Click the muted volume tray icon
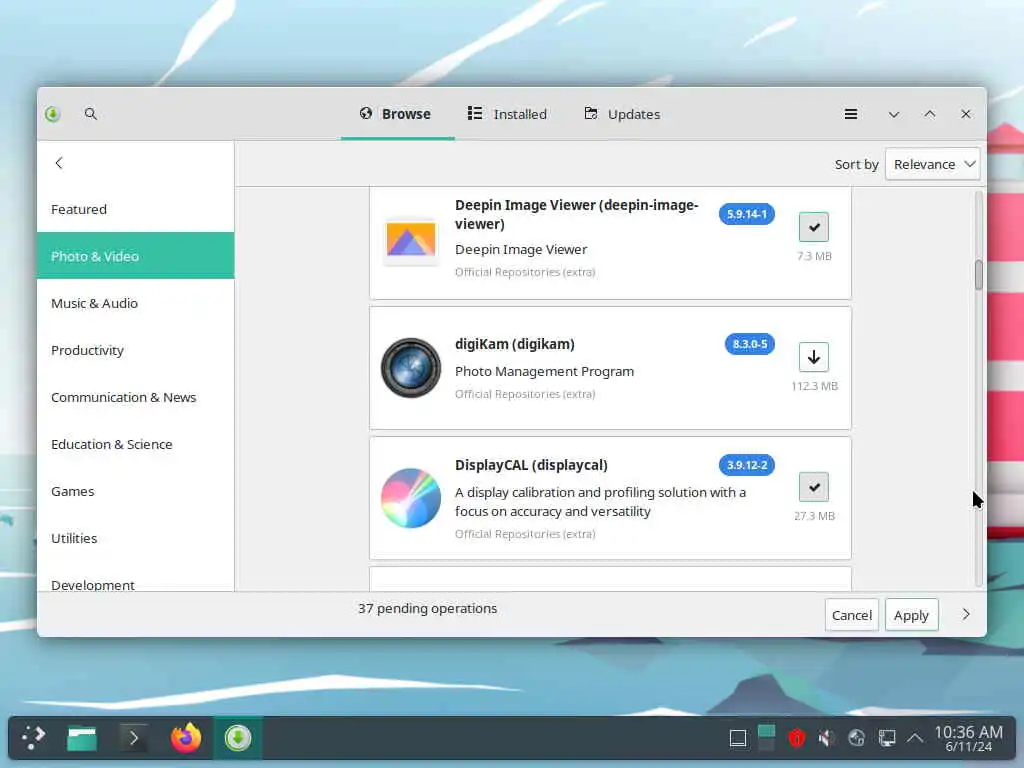The height and width of the screenshot is (768, 1024). click(826, 739)
